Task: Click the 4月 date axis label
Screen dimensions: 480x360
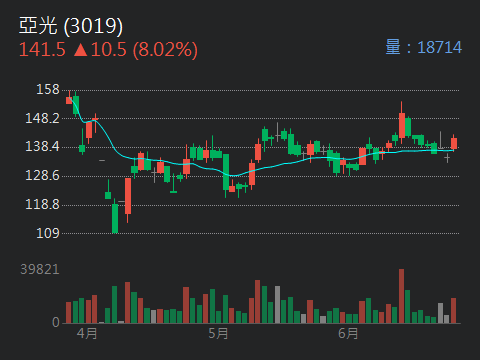Action: [87, 333]
